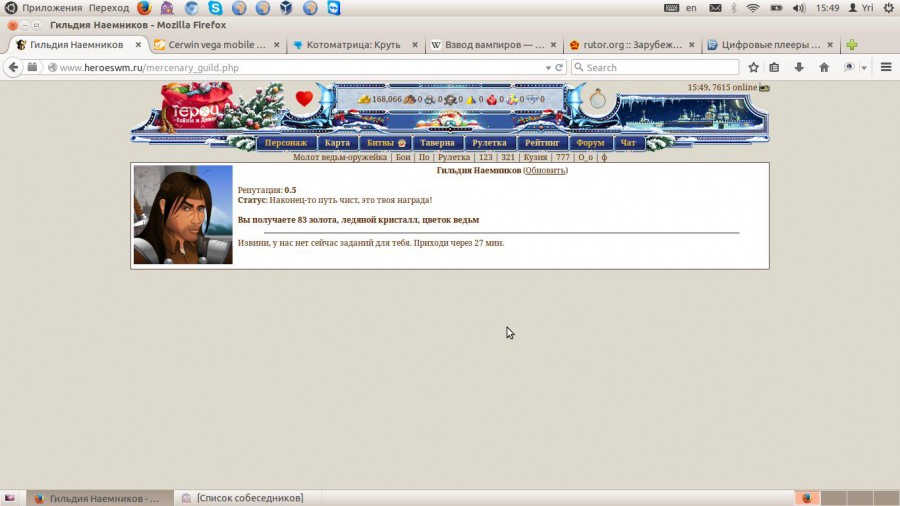Open a new tab with green plus

(852, 44)
